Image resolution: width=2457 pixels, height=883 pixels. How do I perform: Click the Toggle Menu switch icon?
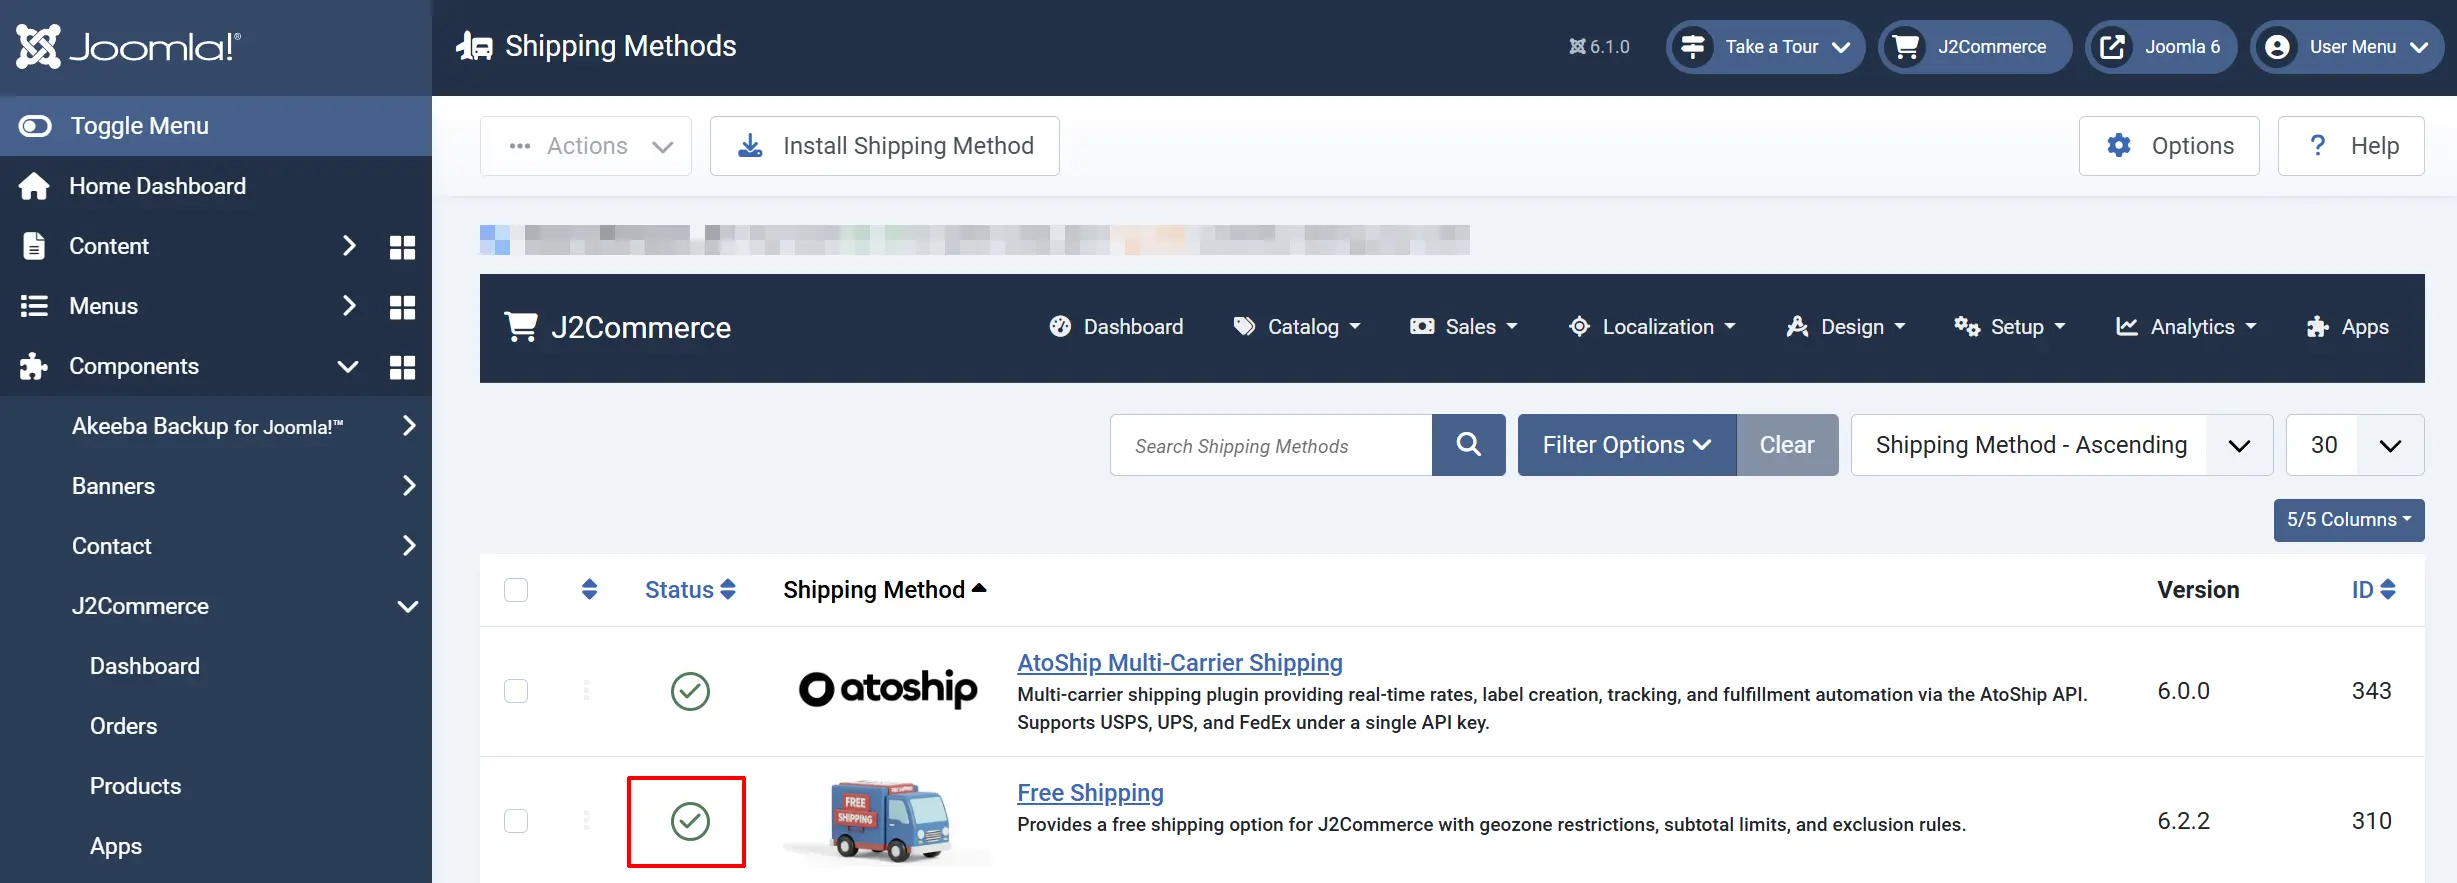point(35,126)
